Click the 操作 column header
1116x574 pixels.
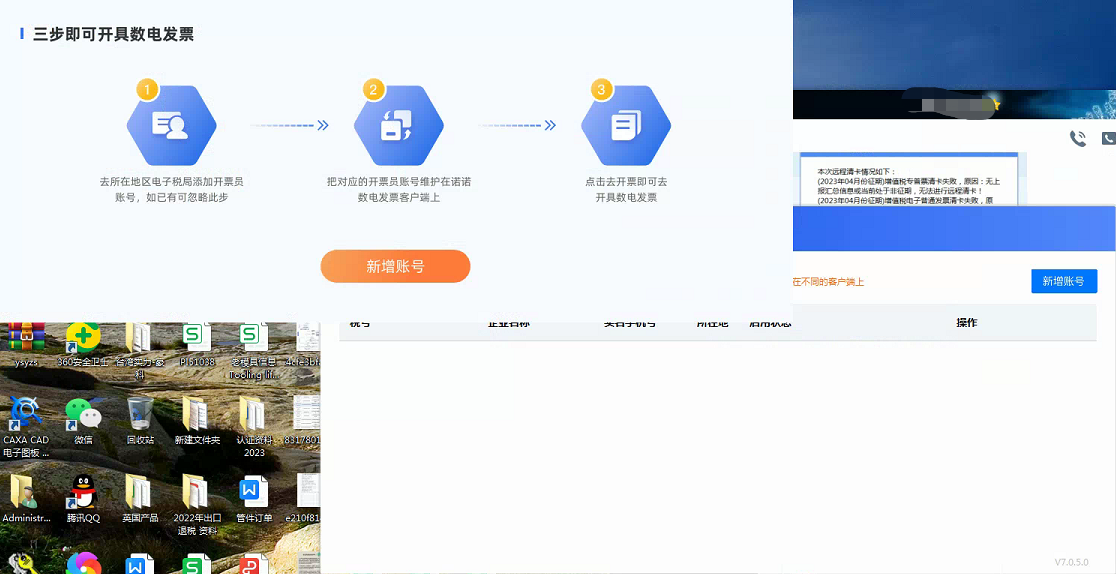(966, 323)
